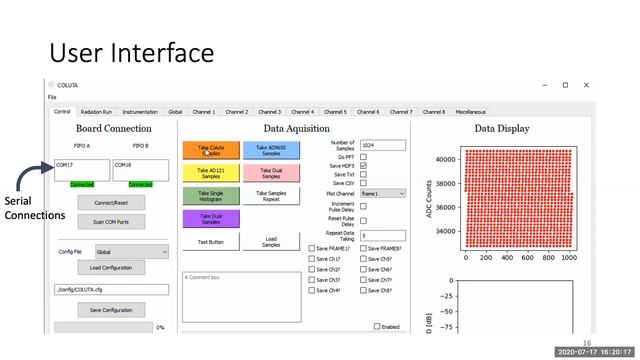Uncheck the Save HDF5 checkbox
This screenshot has width=640, height=360.
click(x=363, y=166)
